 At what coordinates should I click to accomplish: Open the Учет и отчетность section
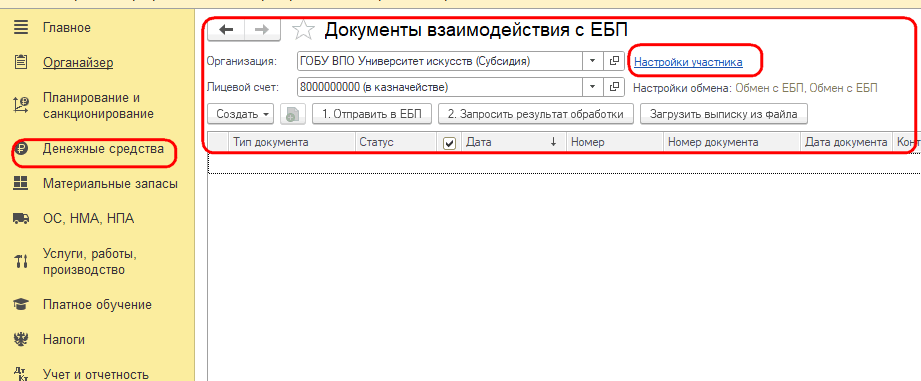pyautogui.click(x=95, y=375)
